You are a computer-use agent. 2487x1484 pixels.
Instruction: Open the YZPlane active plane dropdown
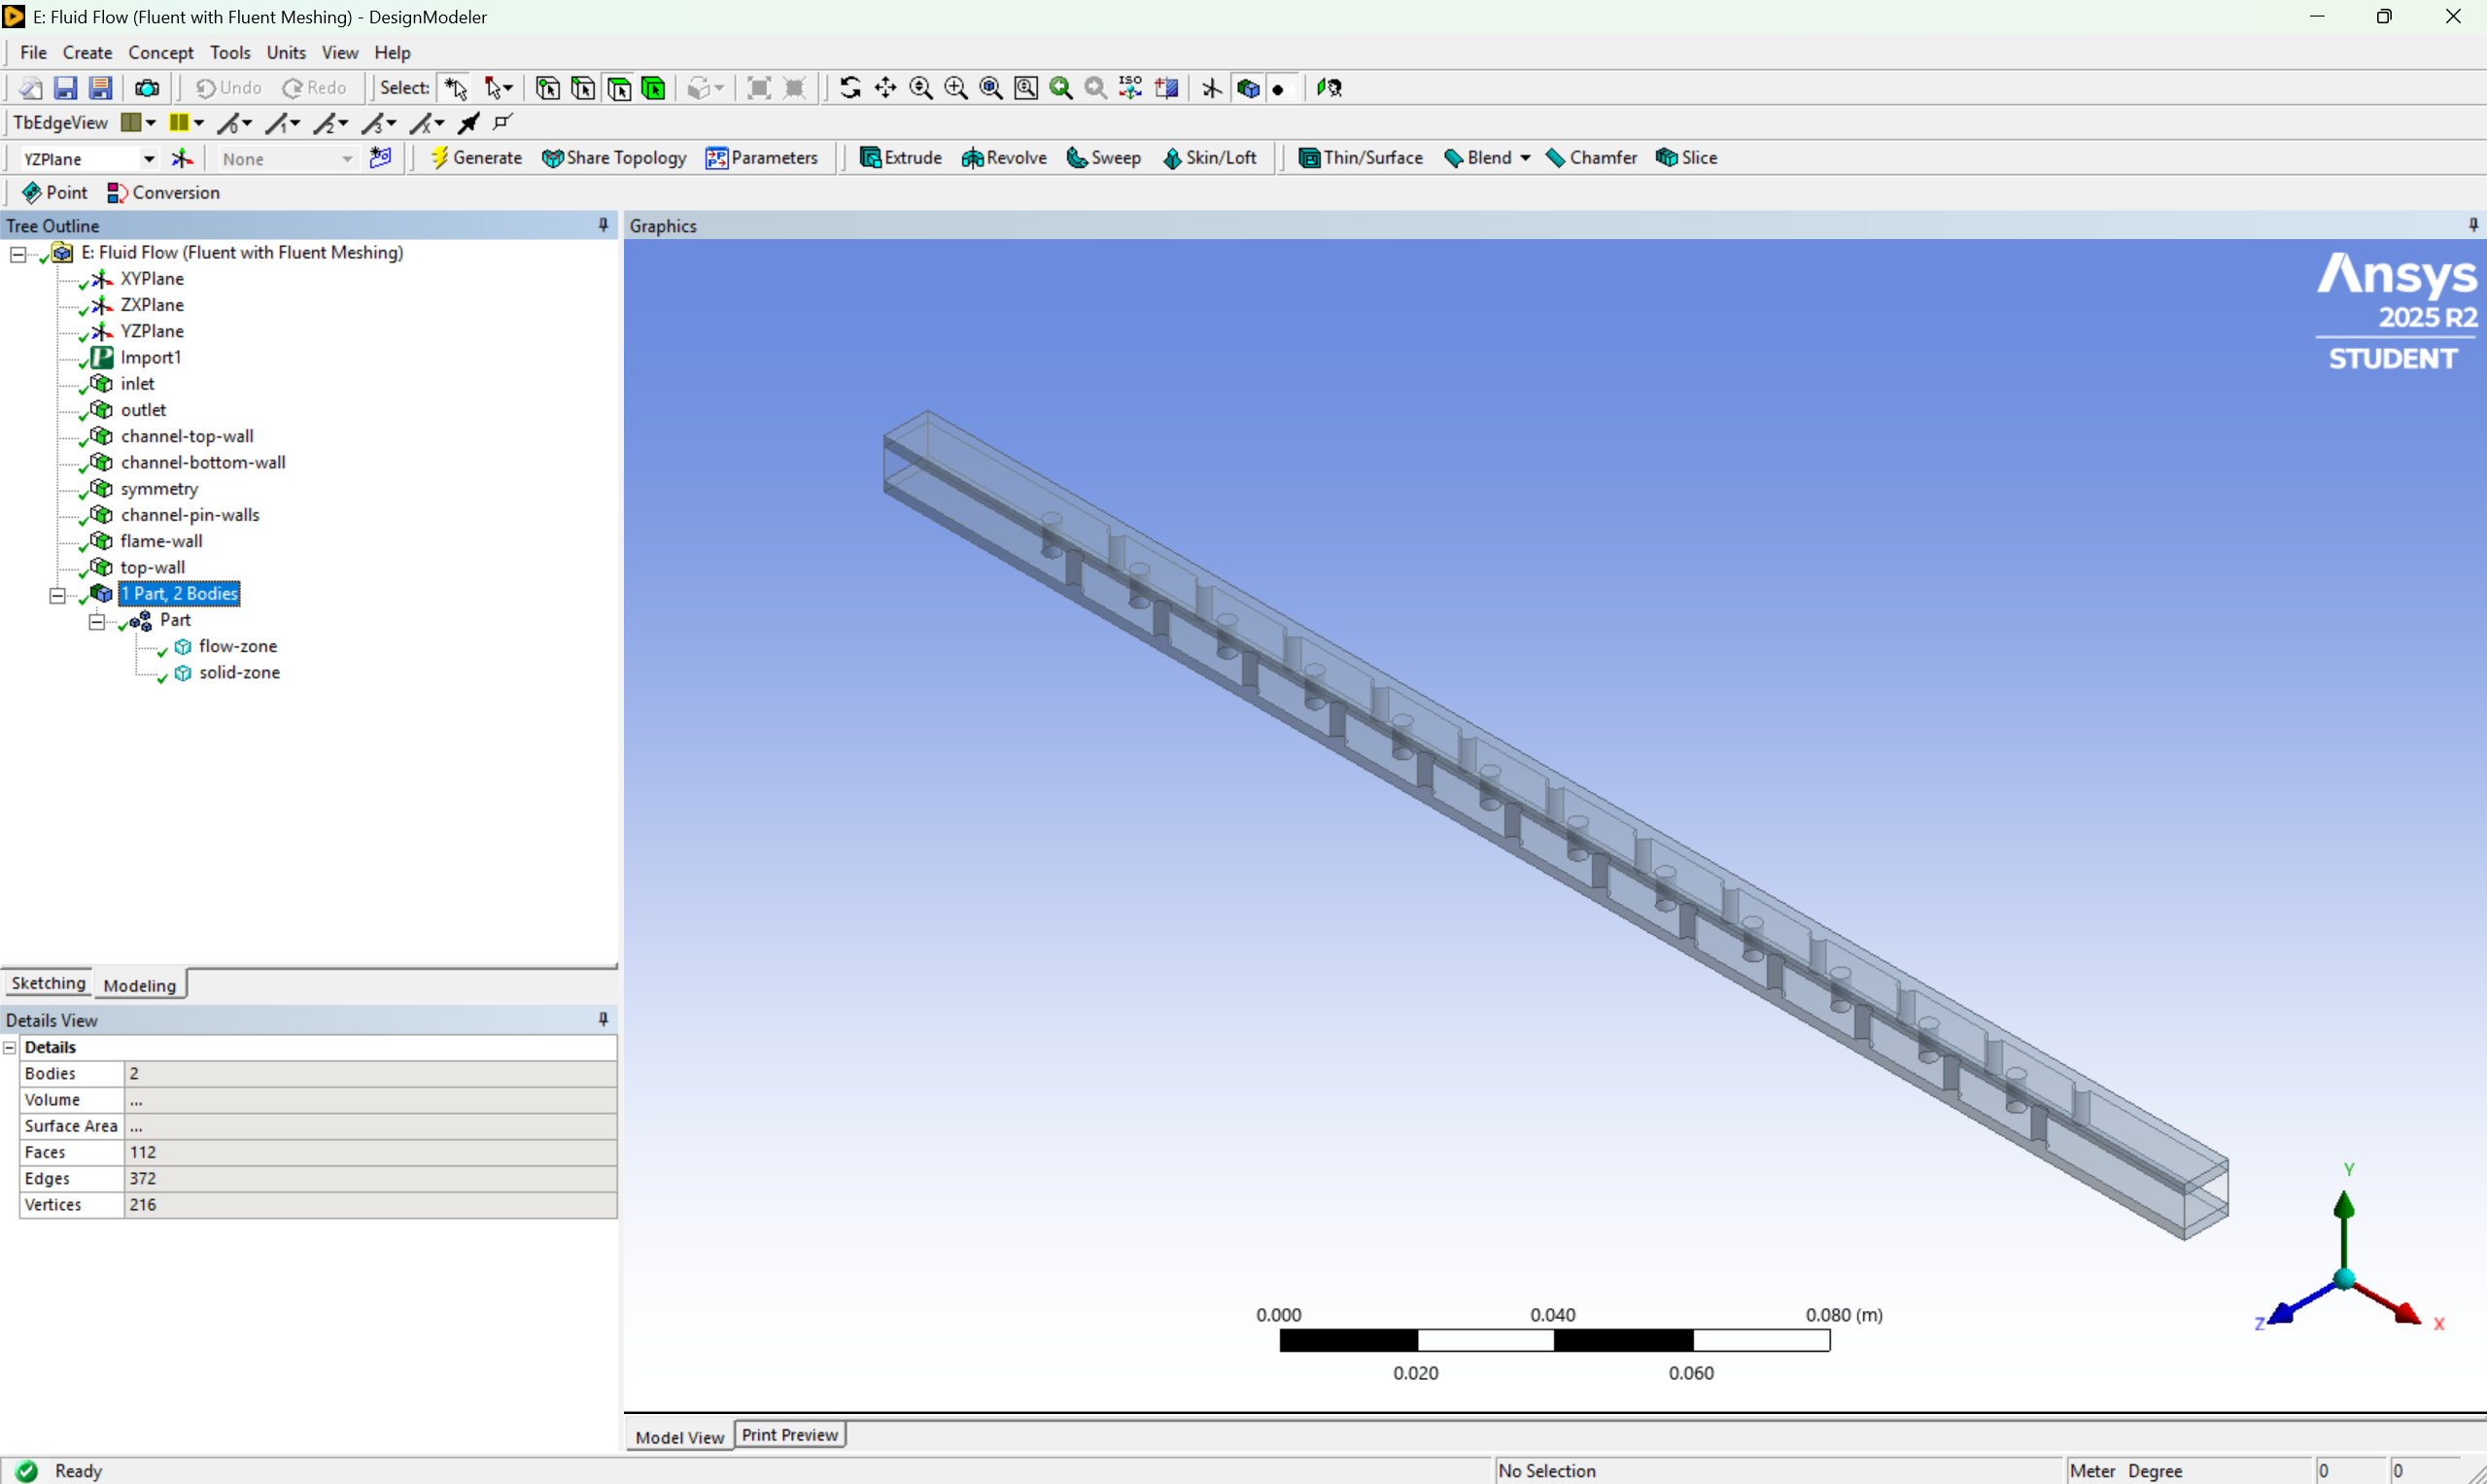(x=148, y=159)
